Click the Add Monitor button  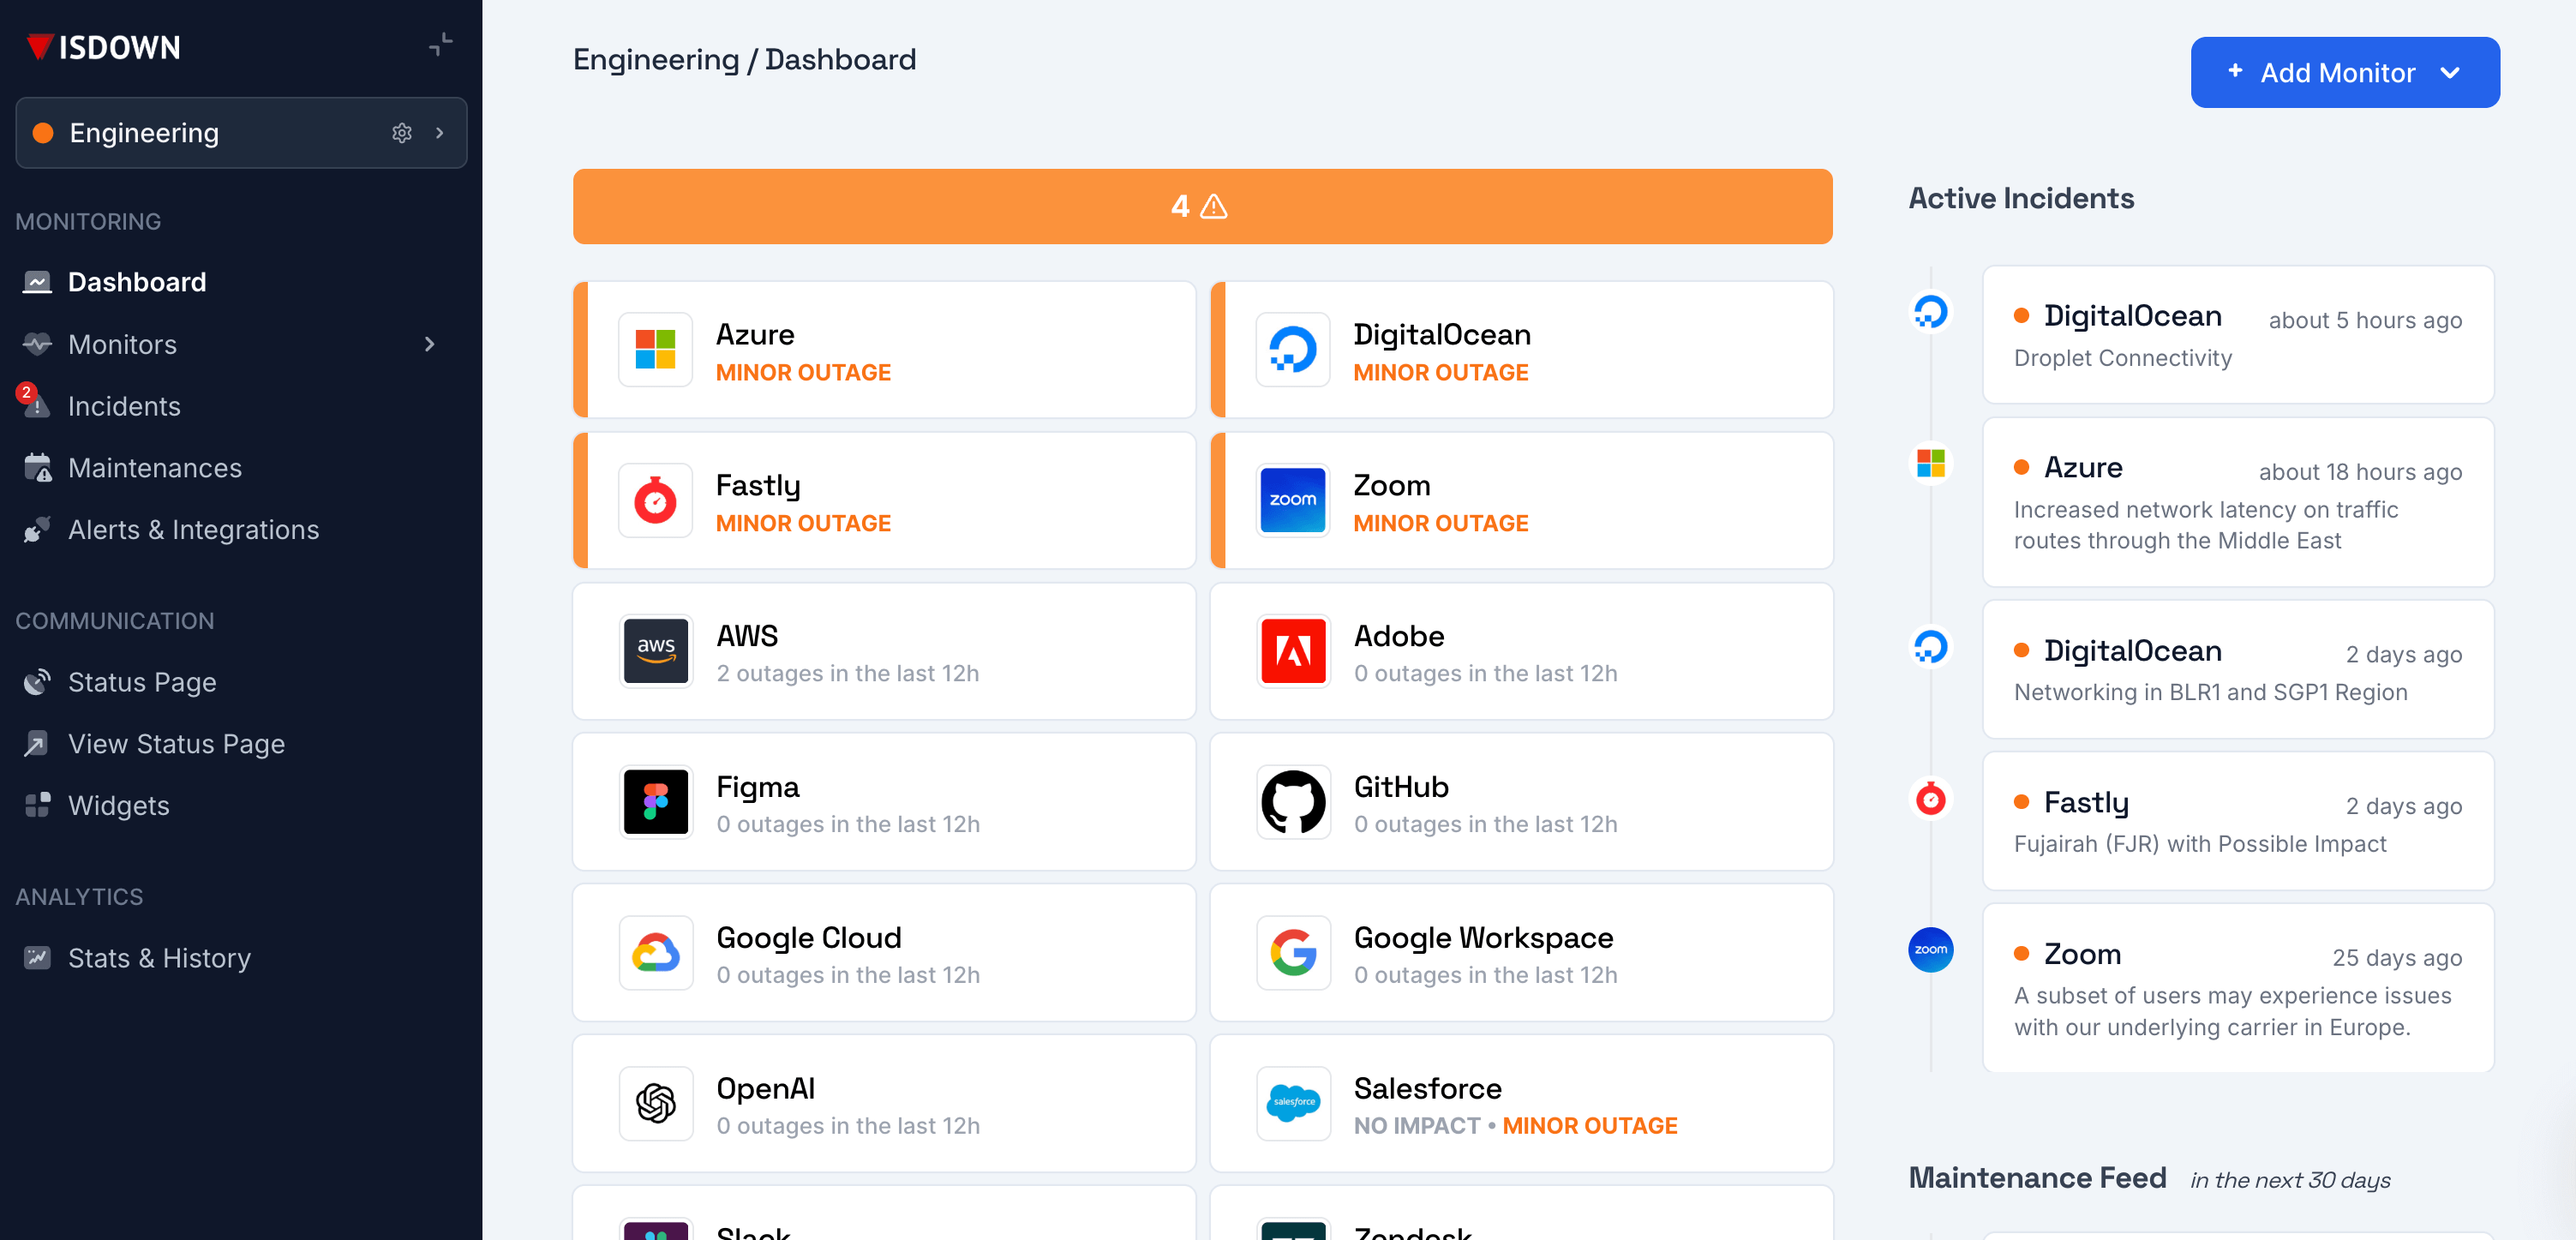2344,72
